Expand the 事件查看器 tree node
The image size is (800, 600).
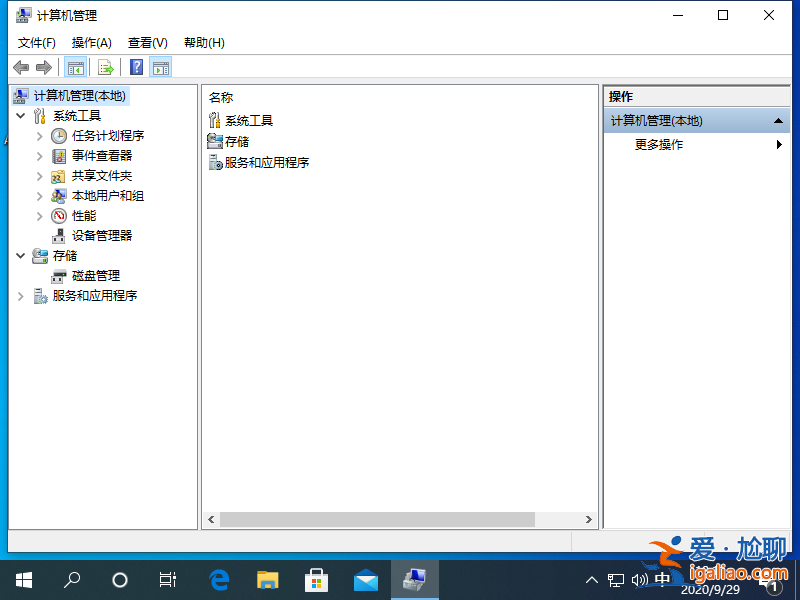pos(40,155)
